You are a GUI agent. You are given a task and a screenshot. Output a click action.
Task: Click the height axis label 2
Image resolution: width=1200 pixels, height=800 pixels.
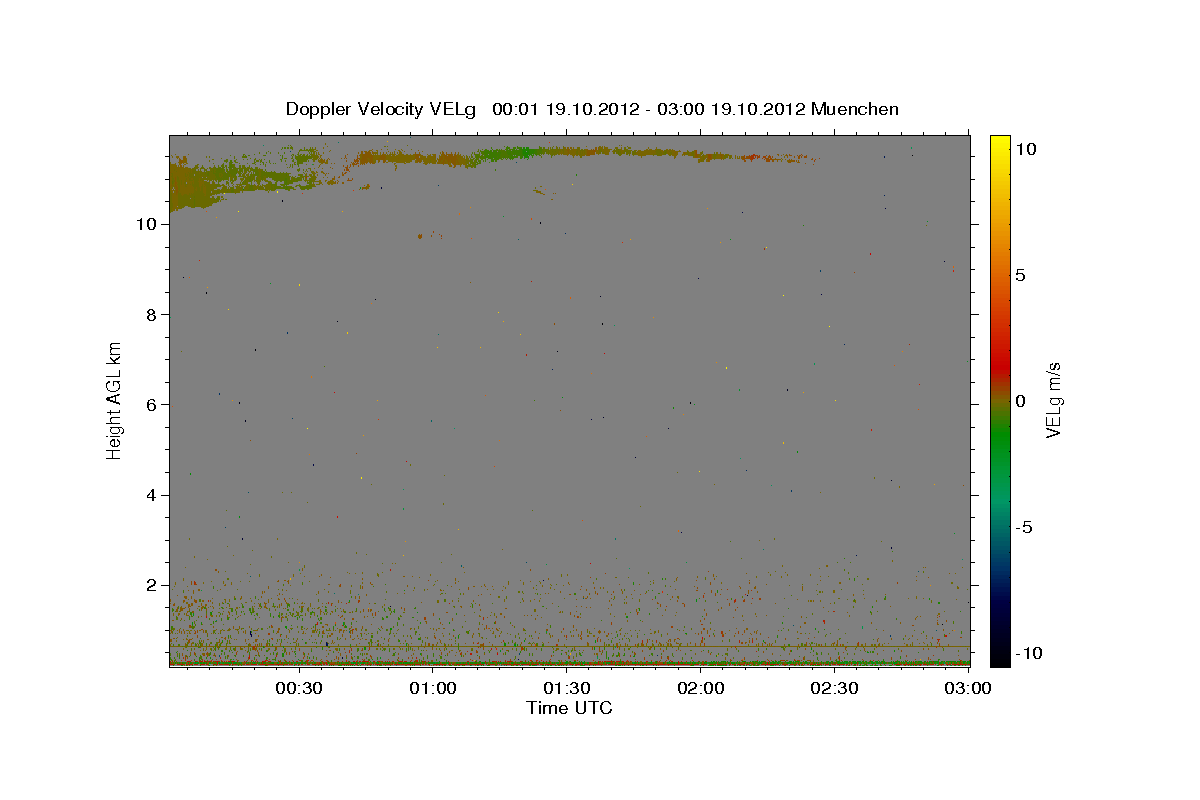click(151, 585)
